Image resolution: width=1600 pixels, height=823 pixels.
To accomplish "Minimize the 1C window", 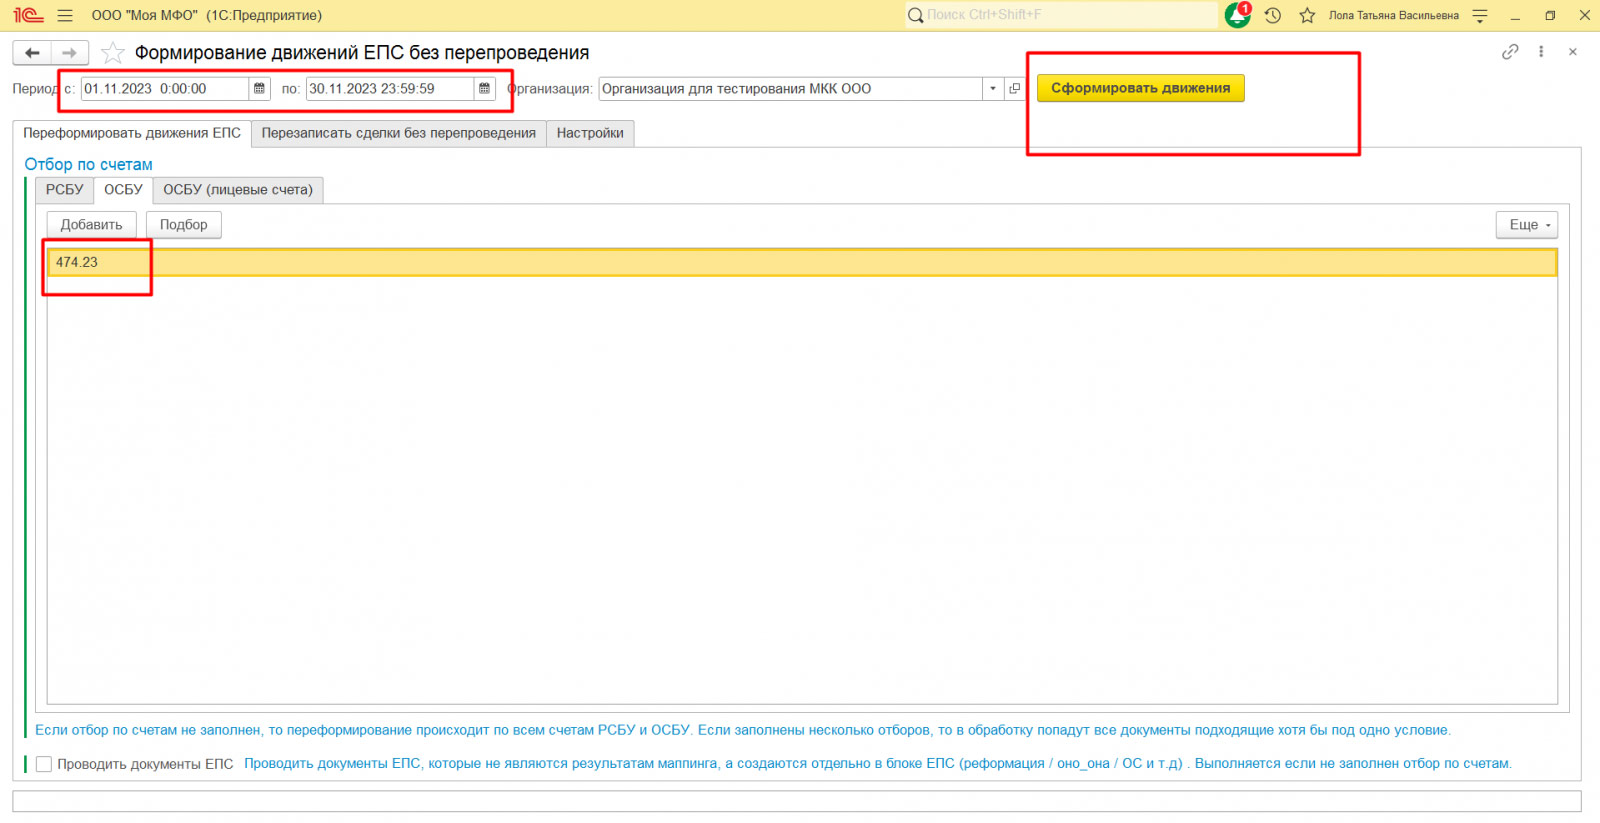I will coord(1515,16).
